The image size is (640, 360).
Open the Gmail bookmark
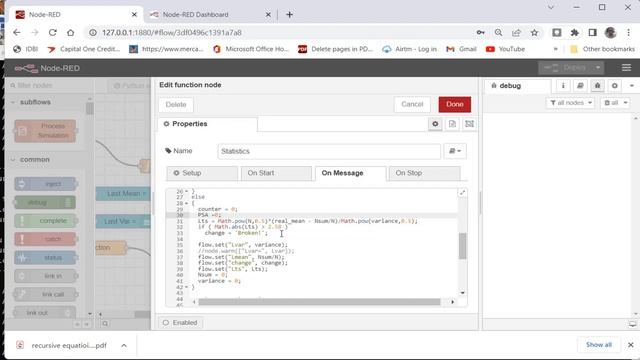461,49
